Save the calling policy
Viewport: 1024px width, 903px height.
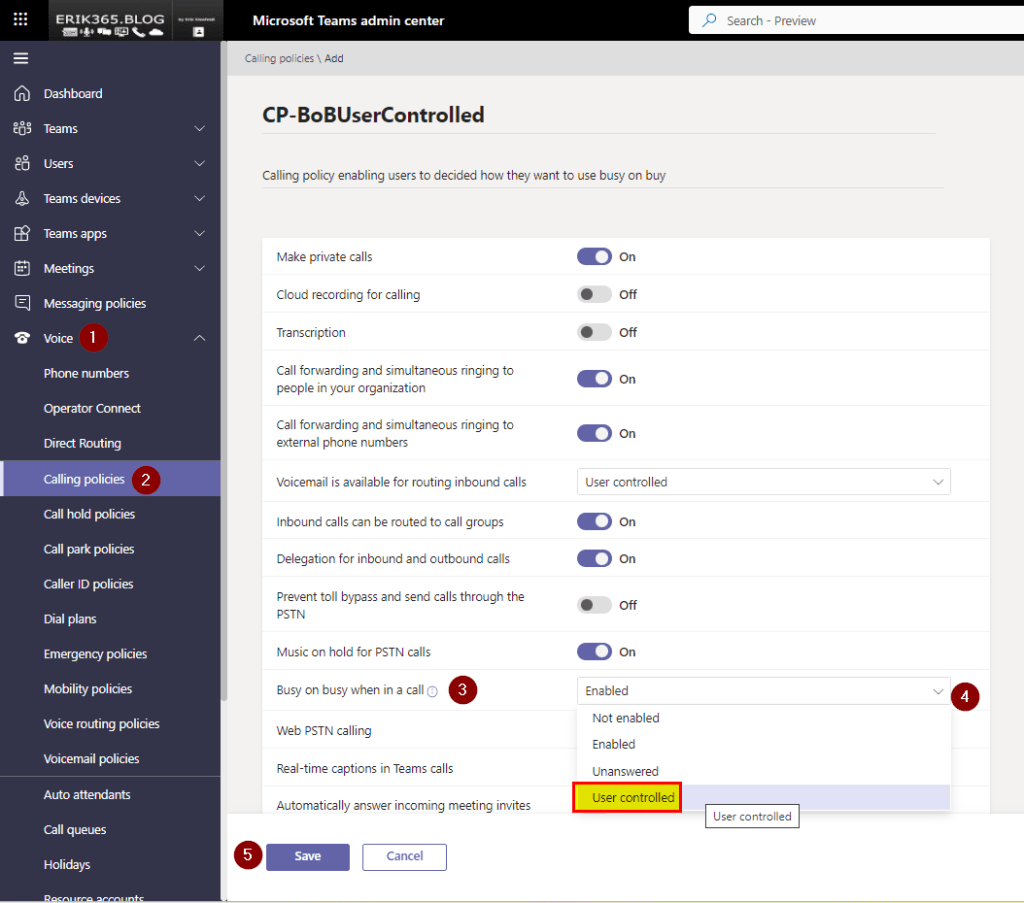(307, 857)
